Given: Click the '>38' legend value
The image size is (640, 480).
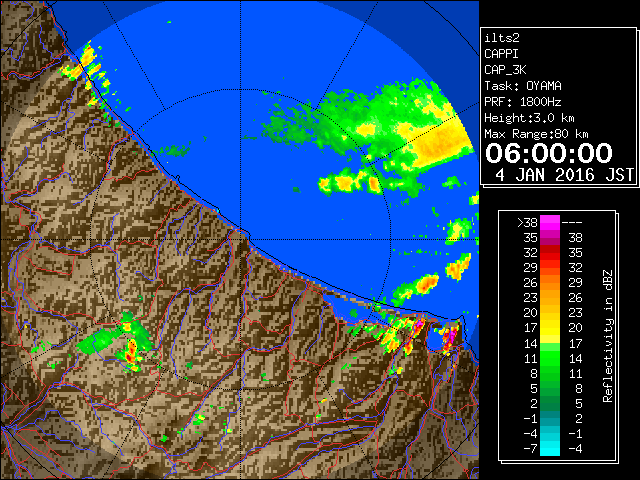Looking at the screenshot, I should 527,222.
